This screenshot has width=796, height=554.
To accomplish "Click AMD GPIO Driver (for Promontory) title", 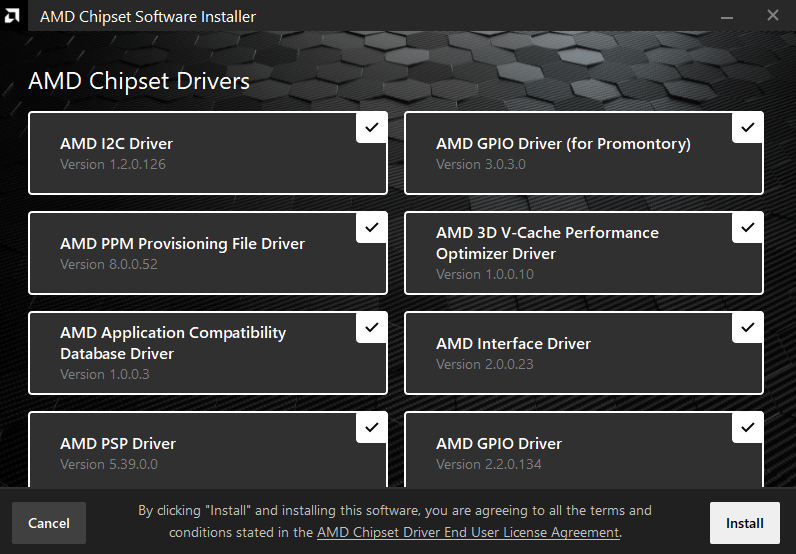I will [x=563, y=144].
